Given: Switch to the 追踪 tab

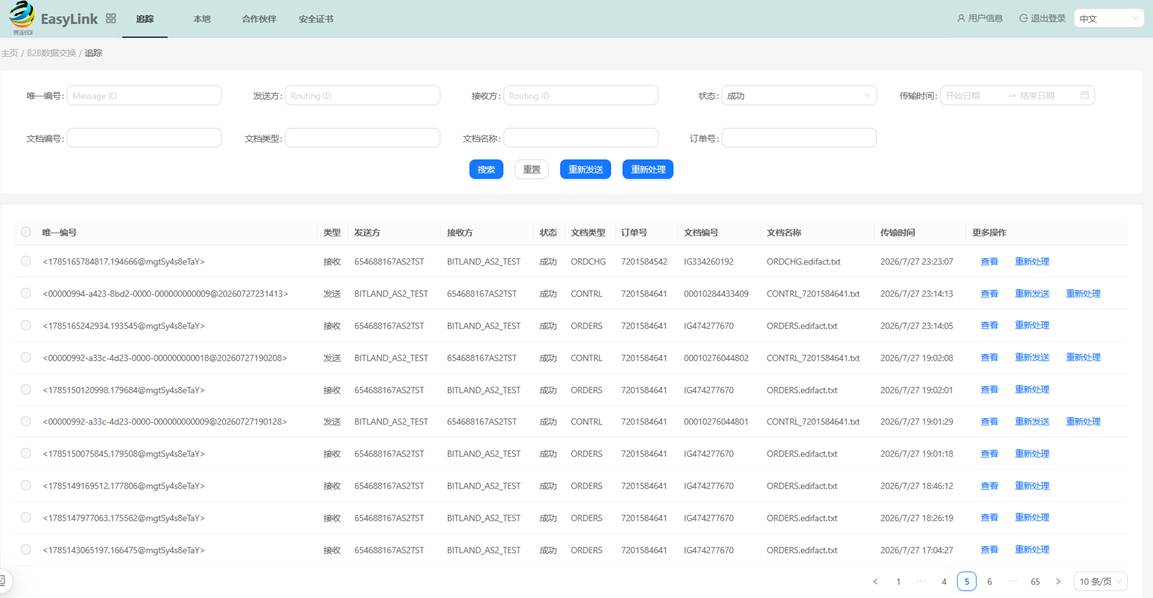Looking at the screenshot, I should pos(145,19).
